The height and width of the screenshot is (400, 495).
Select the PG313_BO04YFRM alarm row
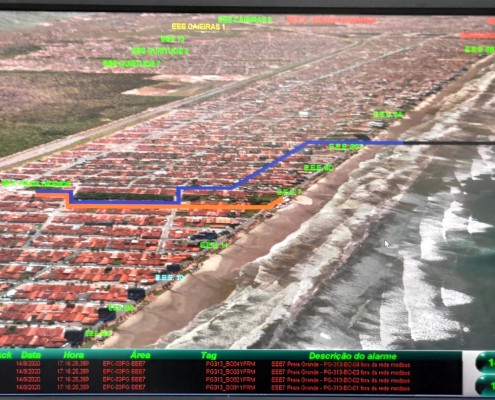coord(230,365)
